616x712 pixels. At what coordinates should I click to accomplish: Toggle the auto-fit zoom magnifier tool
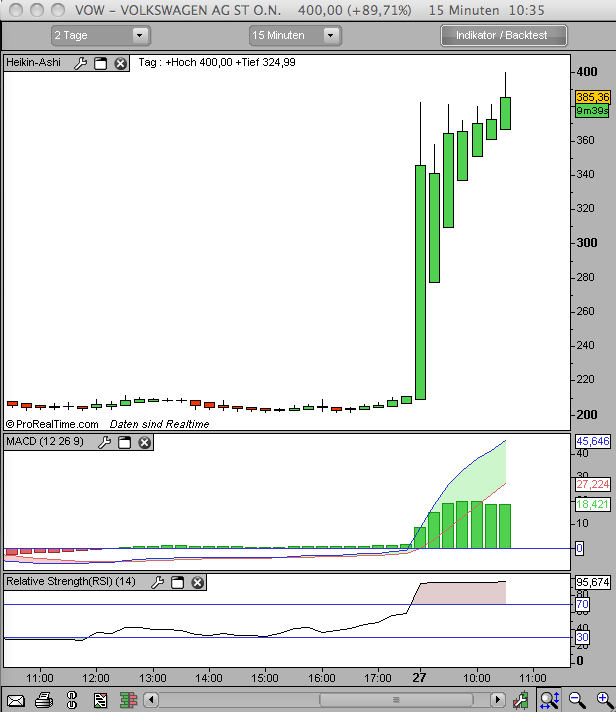click(550, 700)
